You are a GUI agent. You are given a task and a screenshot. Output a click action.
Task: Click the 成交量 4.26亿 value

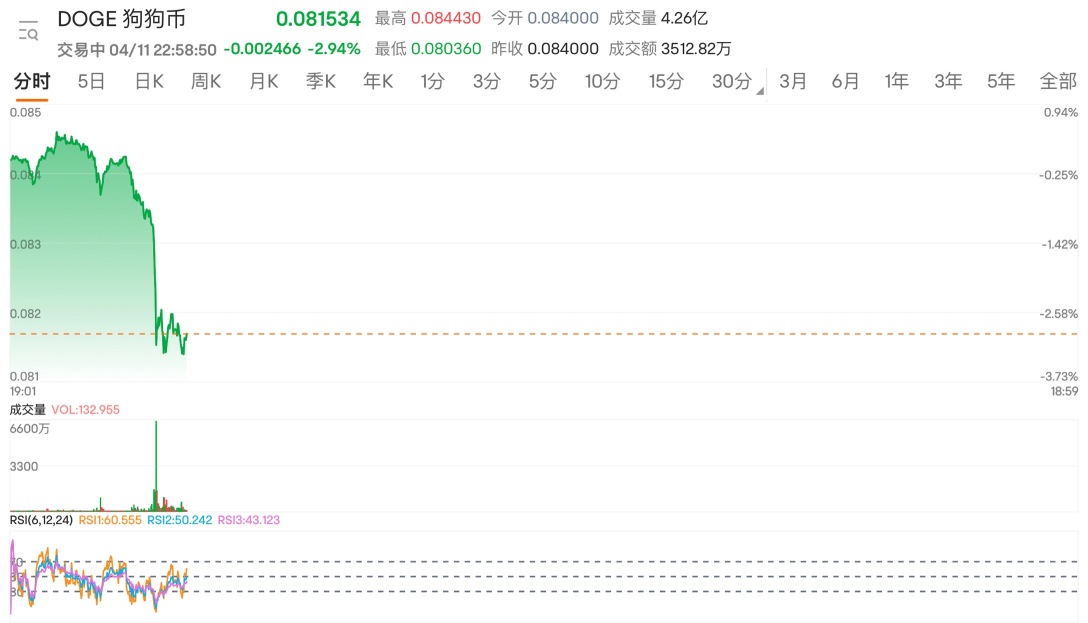[683, 18]
